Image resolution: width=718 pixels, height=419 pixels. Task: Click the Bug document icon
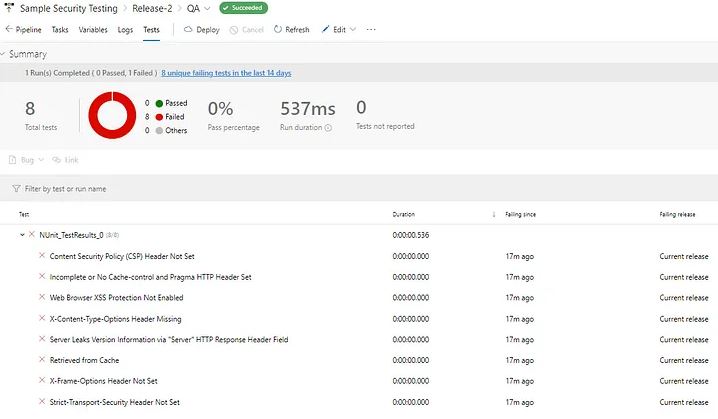pos(12,160)
